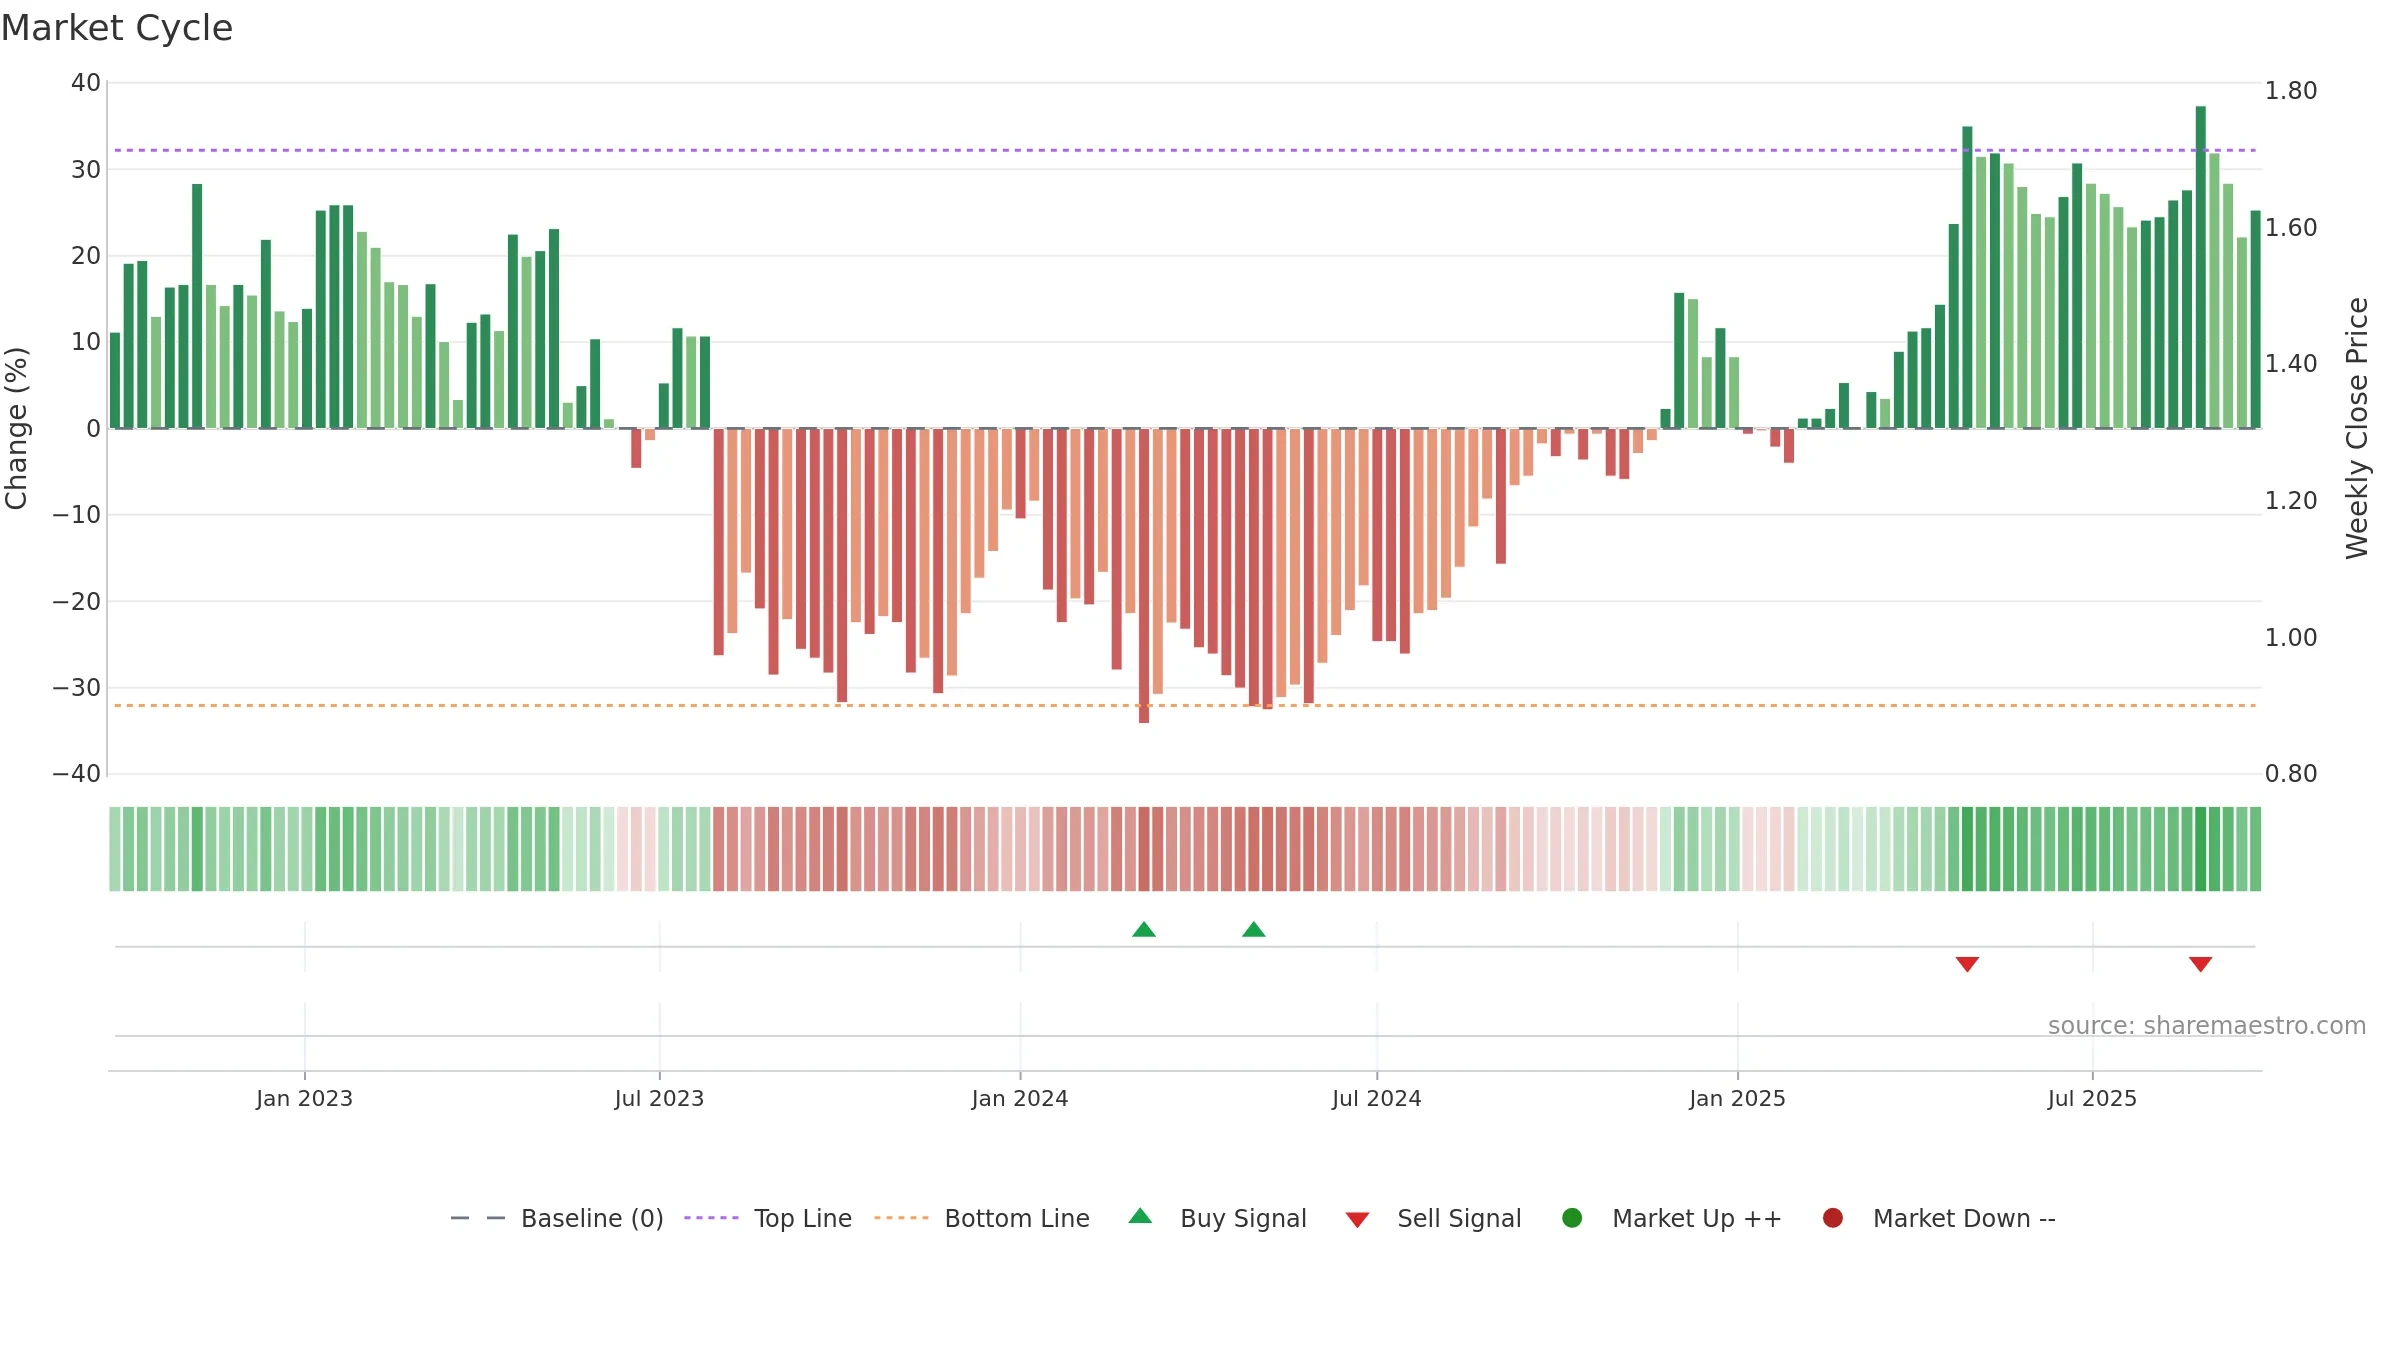The width and height of the screenshot is (2400, 1350).
Task: Click the 0.80 price axis label
Action: (x=2291, y=774)
